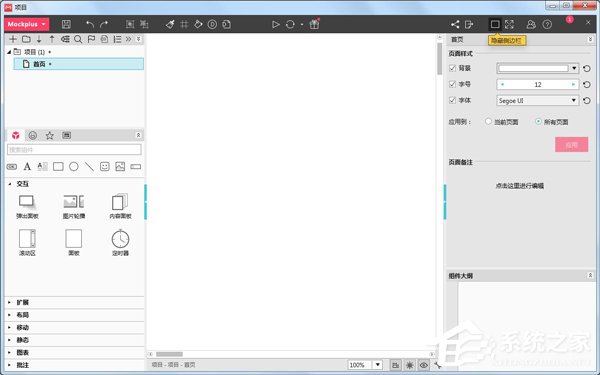The height and width of the screenshot is (375, 600).
Task: Click the page template icon beside circled D
Action: tap(227, 24)
